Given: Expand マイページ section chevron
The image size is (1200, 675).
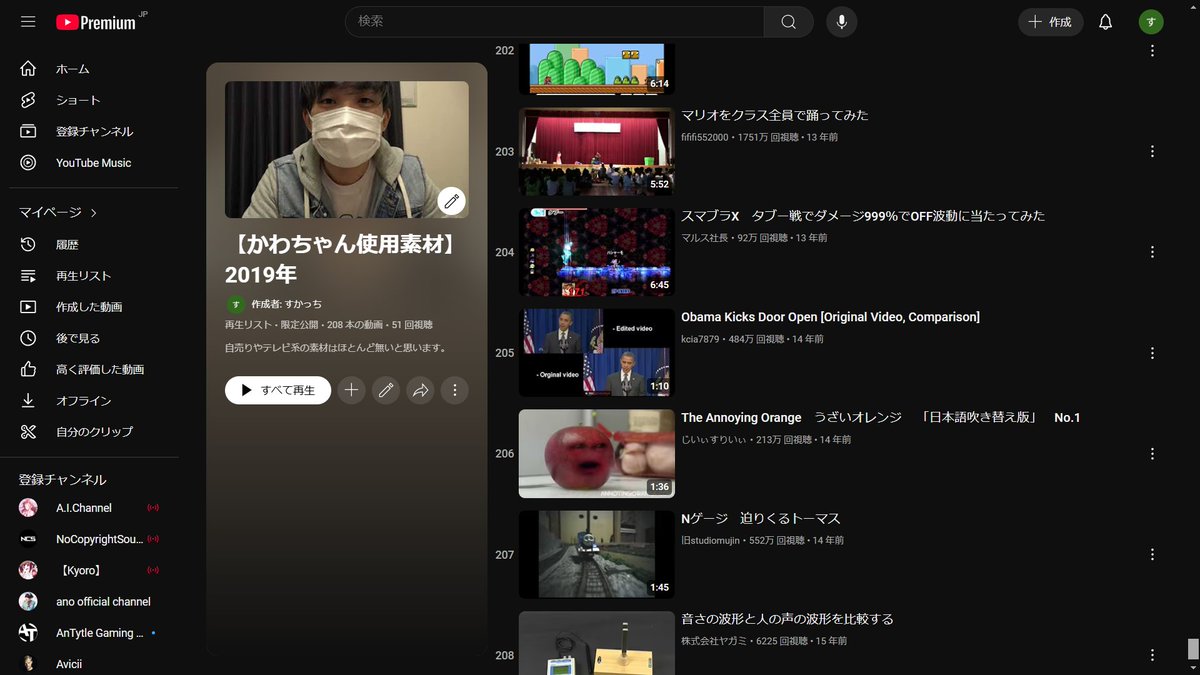Looking at the screenshot, I should pyautogui.click(x=94, y=212).
